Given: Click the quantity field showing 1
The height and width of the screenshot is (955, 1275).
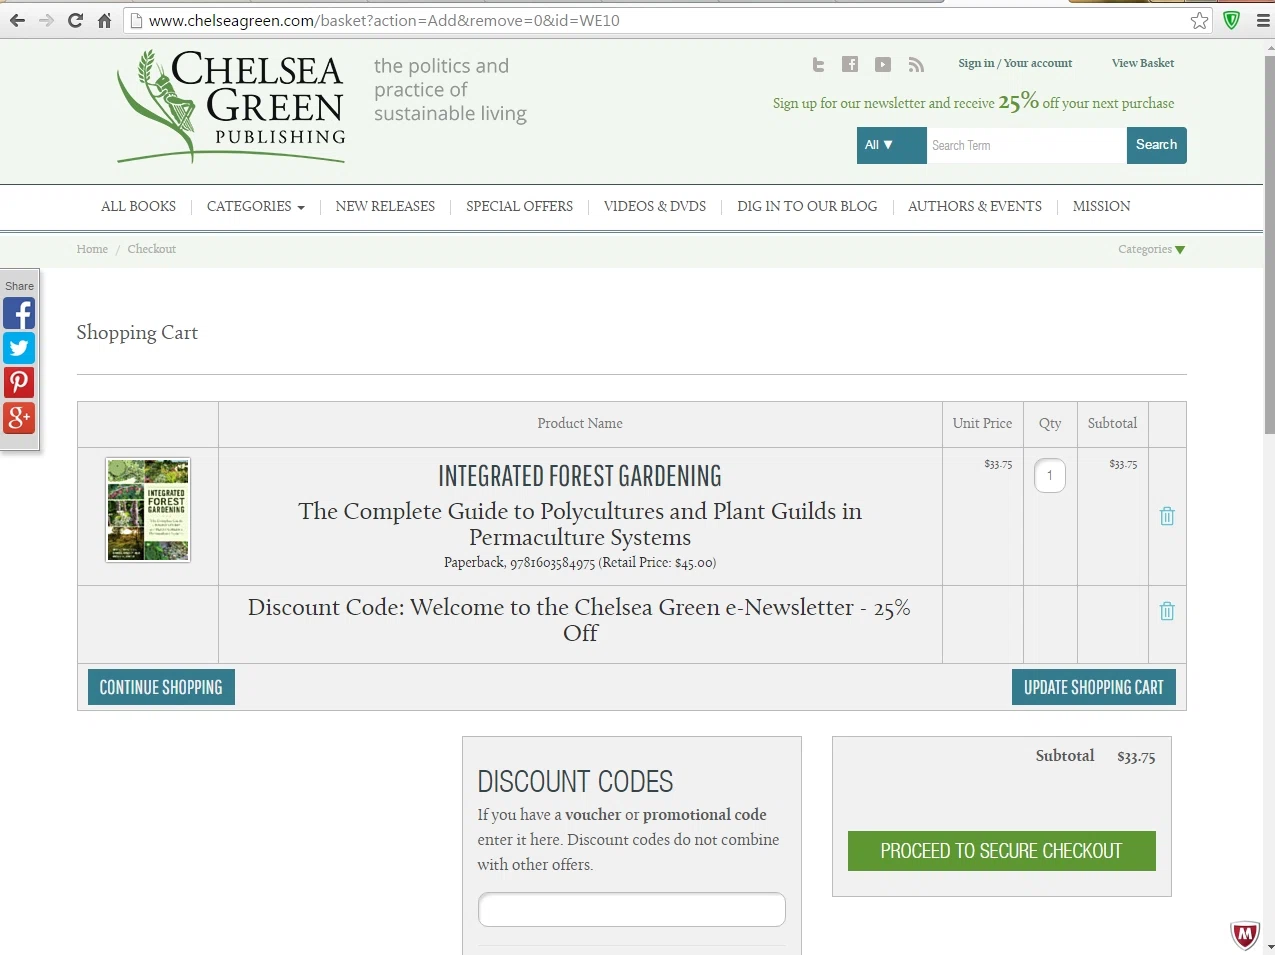Looking at the screenshot, I should tap(1050, 476).
